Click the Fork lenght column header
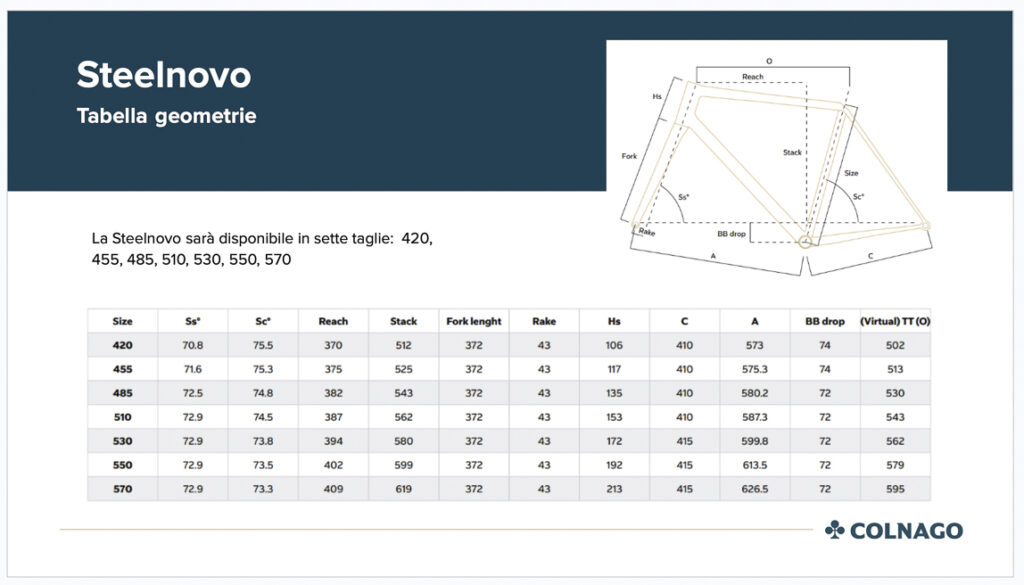 [473, 321]
